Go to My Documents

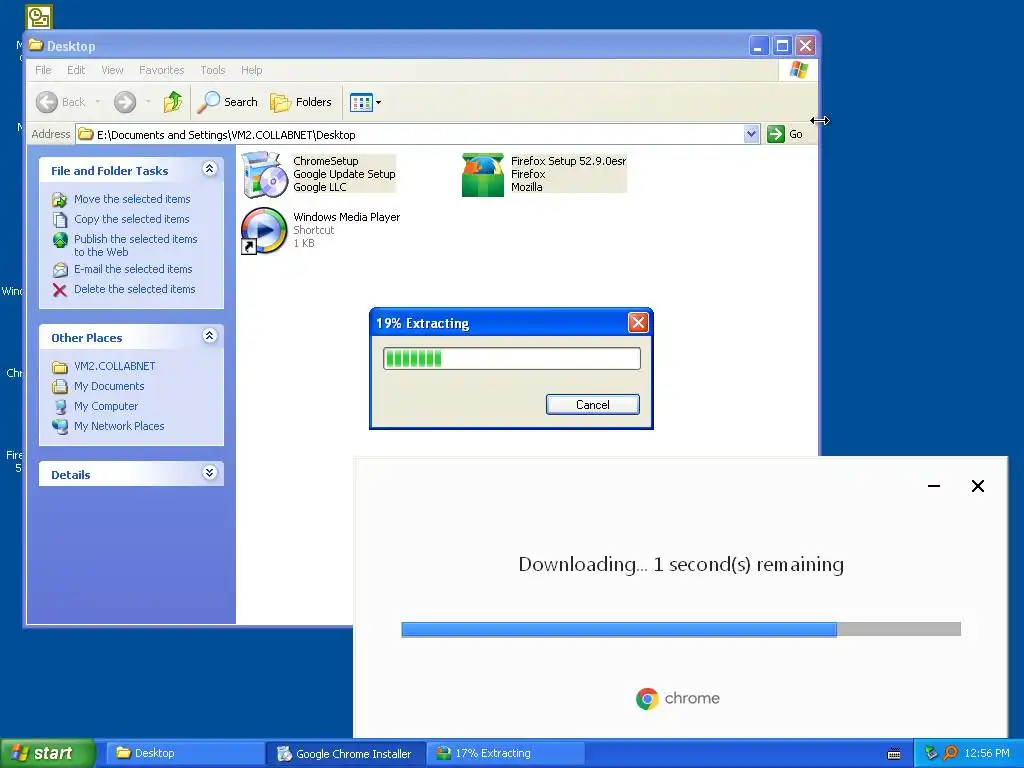109,387
